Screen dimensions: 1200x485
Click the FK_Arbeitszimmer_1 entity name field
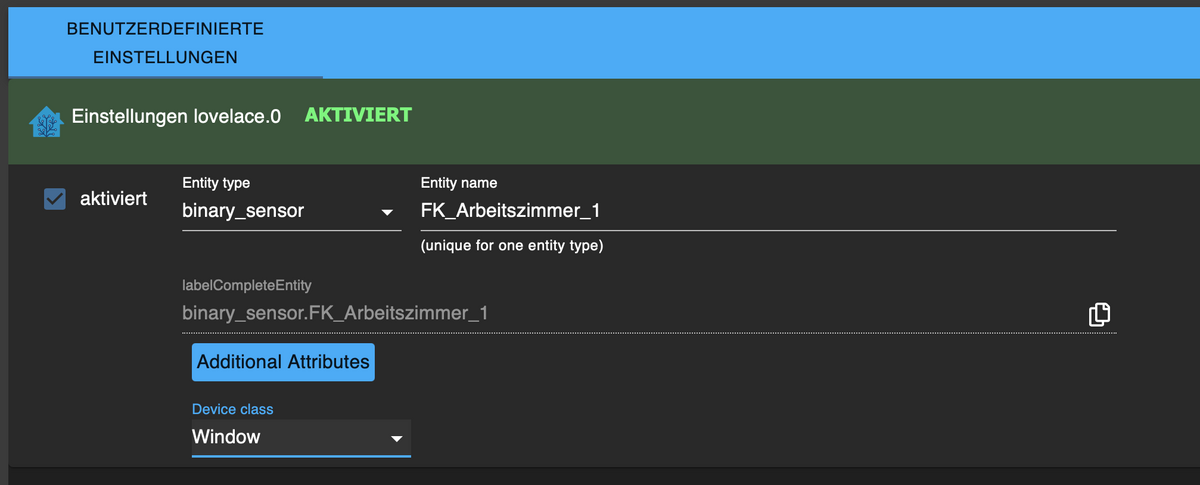[x=767, y=211]
